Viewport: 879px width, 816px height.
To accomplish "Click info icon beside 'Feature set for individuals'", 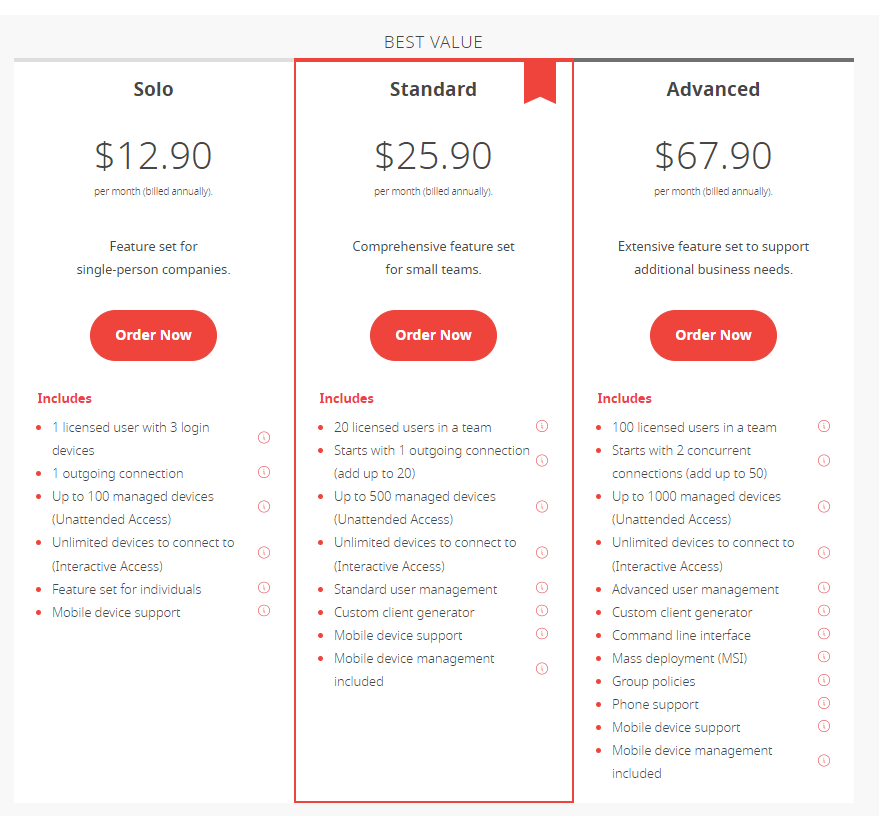I will (x=264, y=588).
